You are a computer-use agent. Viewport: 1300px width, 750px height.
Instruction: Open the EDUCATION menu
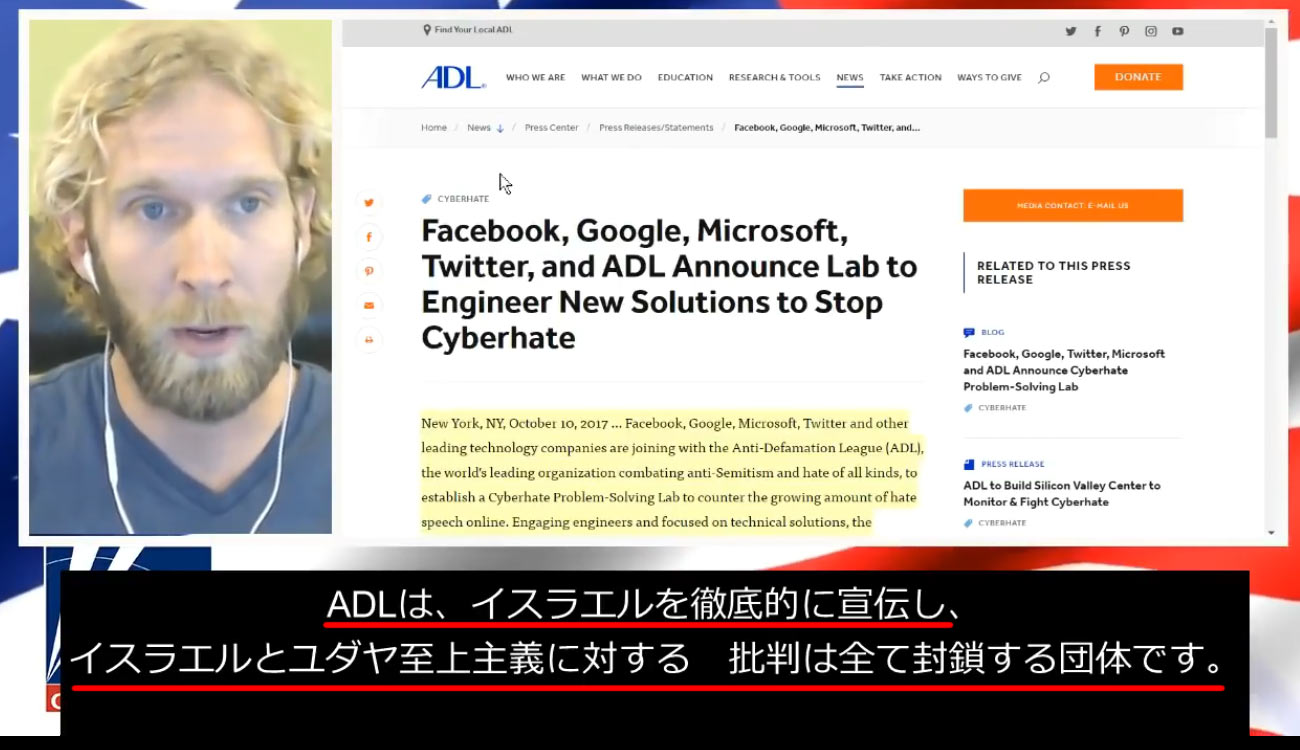pyautogui.click(x=685, y=77)
